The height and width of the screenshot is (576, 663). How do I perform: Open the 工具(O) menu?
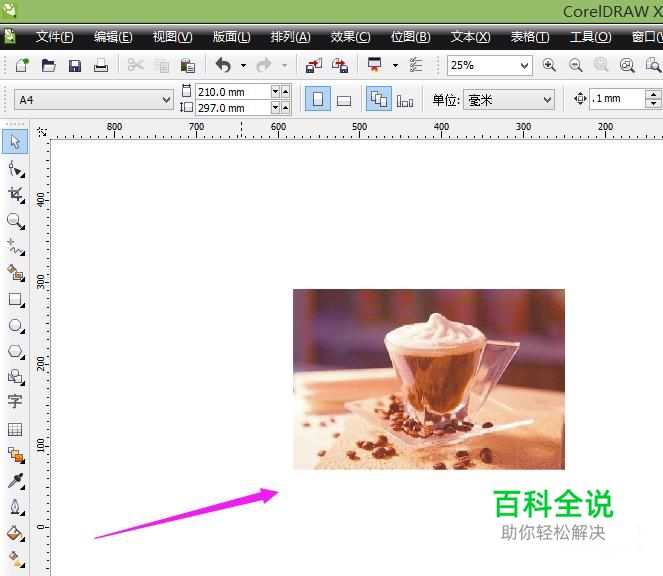click(x=591, y=37)
